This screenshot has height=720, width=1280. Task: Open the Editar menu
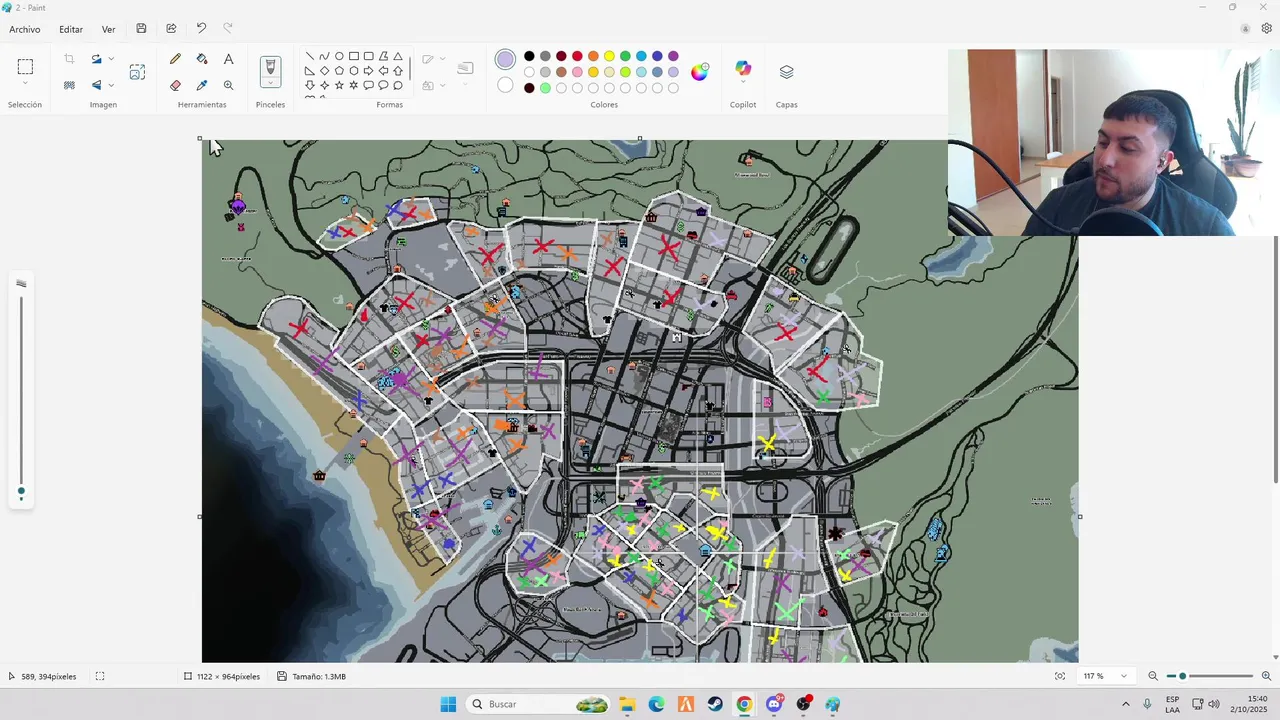click(71, 29)
